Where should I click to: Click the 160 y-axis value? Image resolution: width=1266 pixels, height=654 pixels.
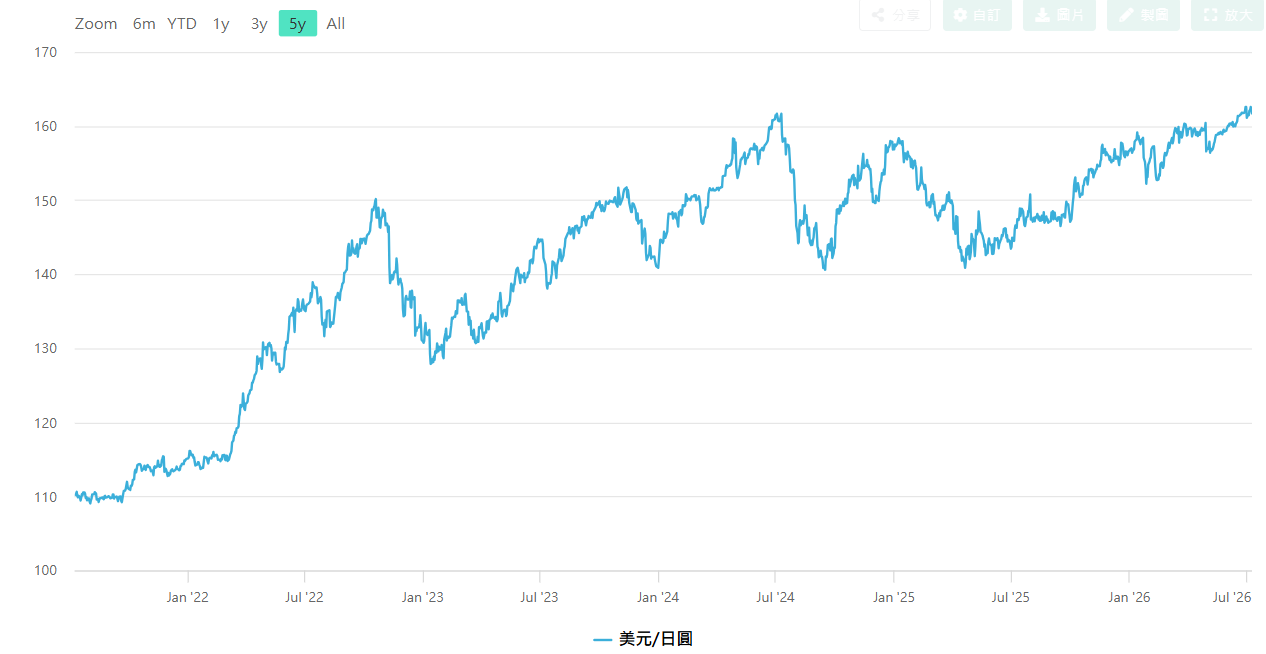(47, 127)
